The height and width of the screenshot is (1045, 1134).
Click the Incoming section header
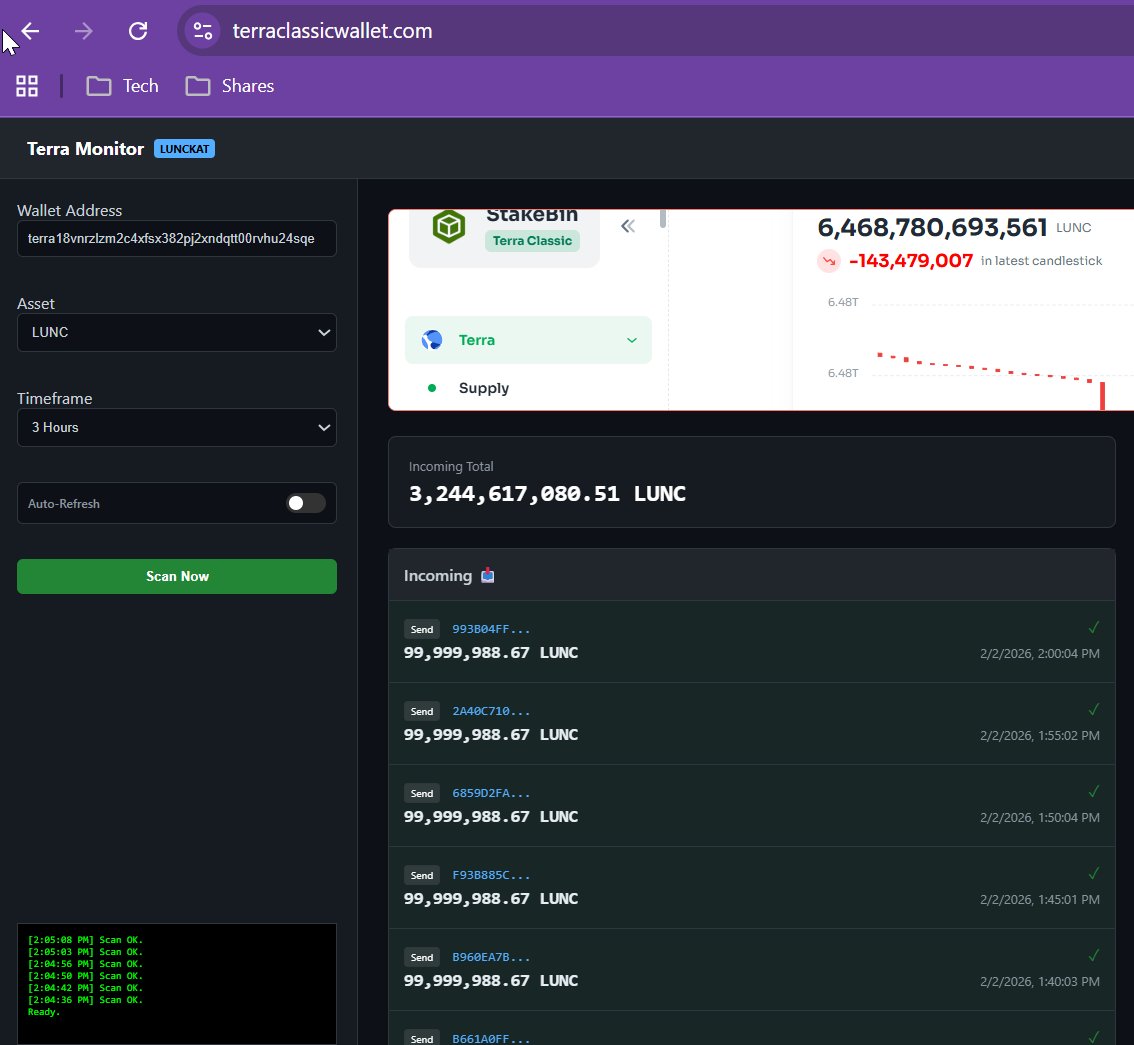751,575
